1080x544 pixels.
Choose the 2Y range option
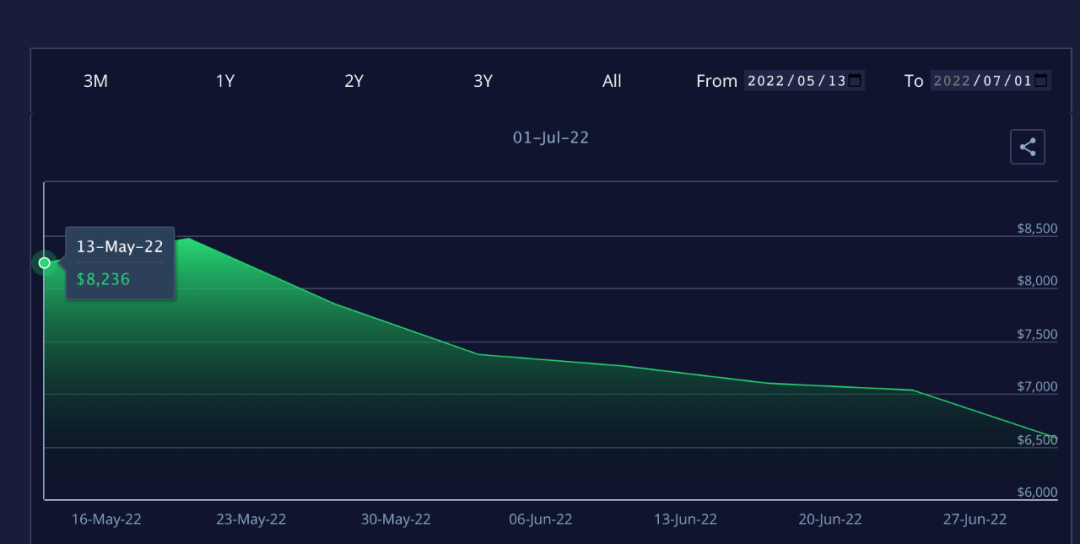point(354,81)
